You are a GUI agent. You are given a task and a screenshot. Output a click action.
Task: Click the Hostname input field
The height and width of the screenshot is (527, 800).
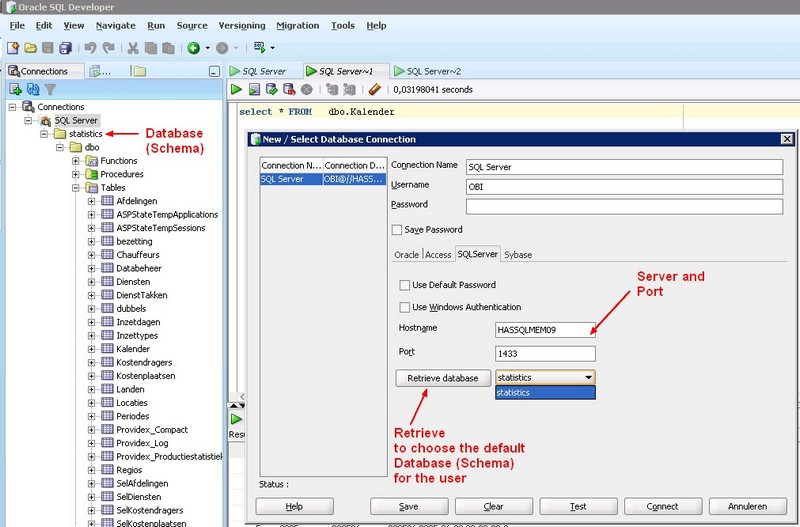[545, 328]
